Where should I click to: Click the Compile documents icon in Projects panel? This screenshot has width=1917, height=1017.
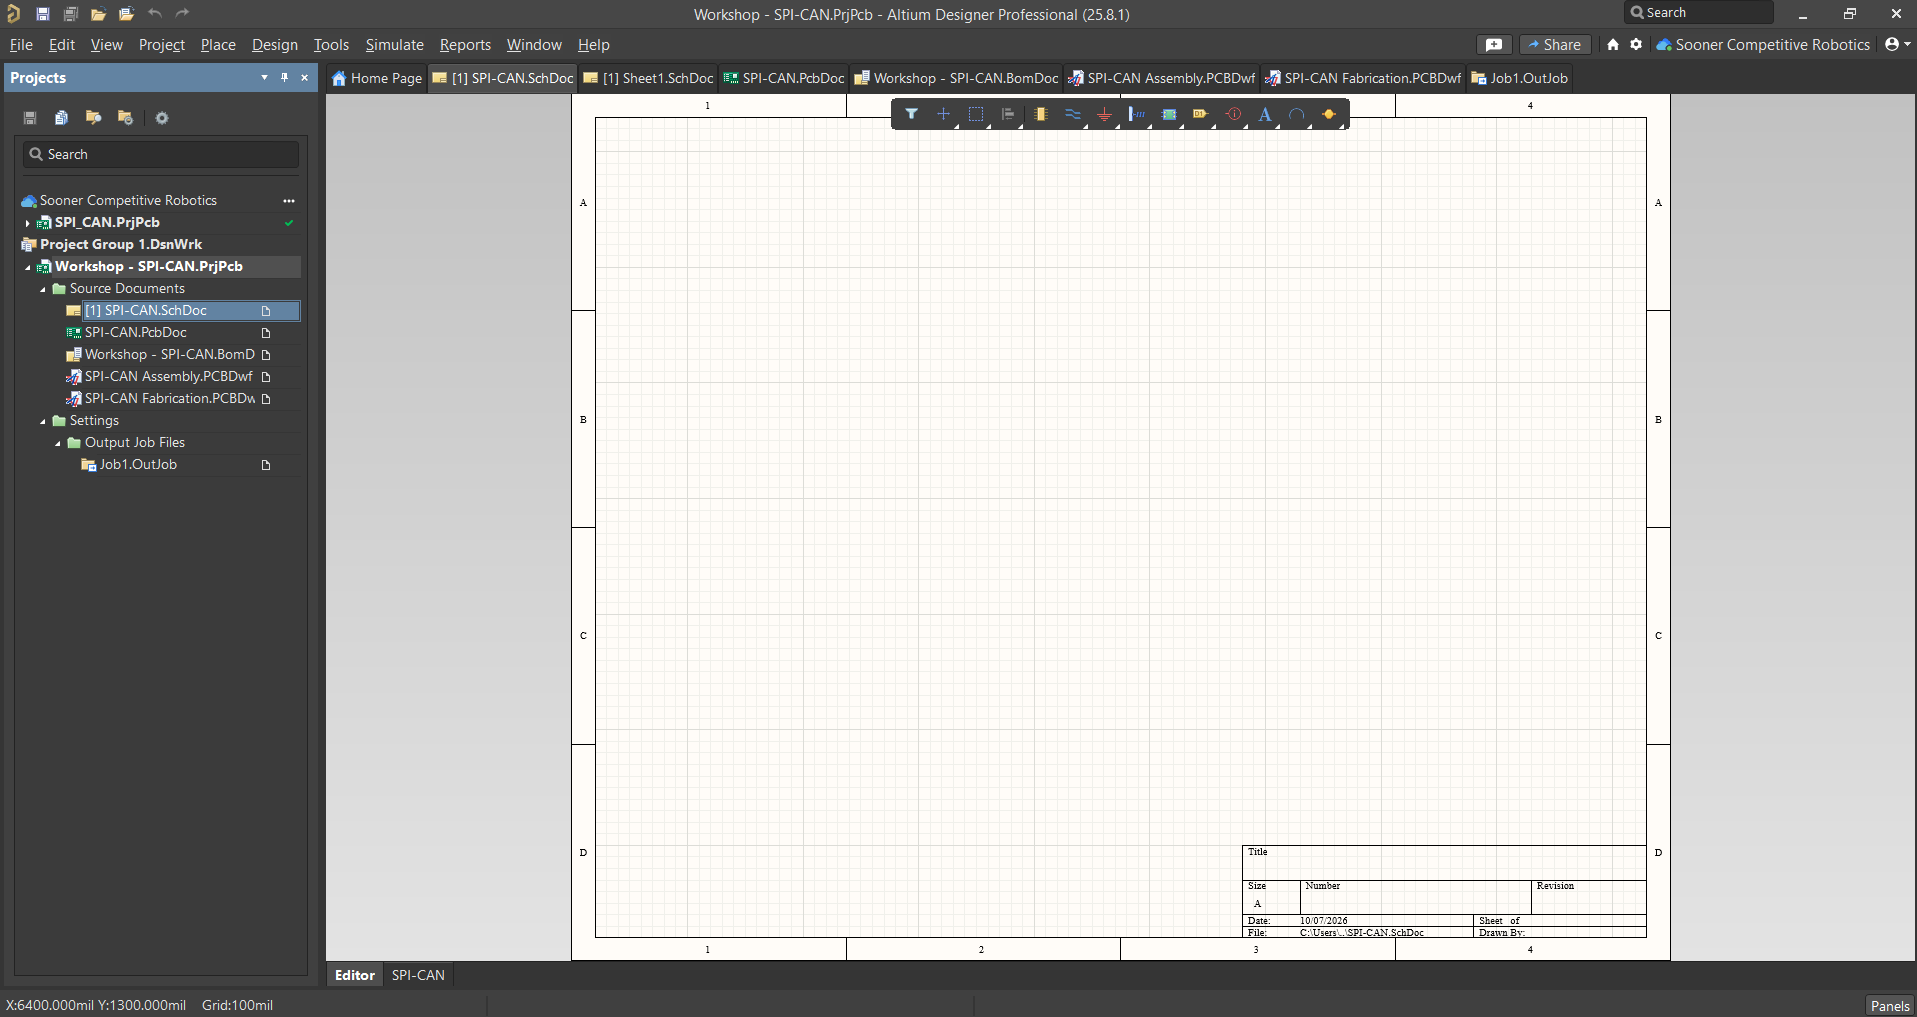(x=61, y=118)
